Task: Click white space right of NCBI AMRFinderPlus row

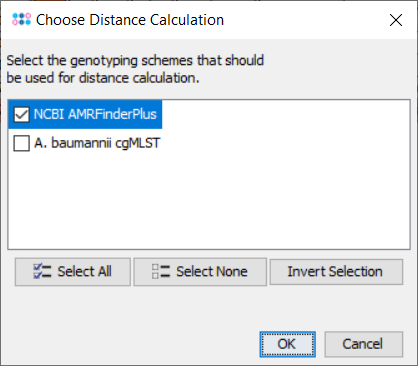Action: coord(286,114)
